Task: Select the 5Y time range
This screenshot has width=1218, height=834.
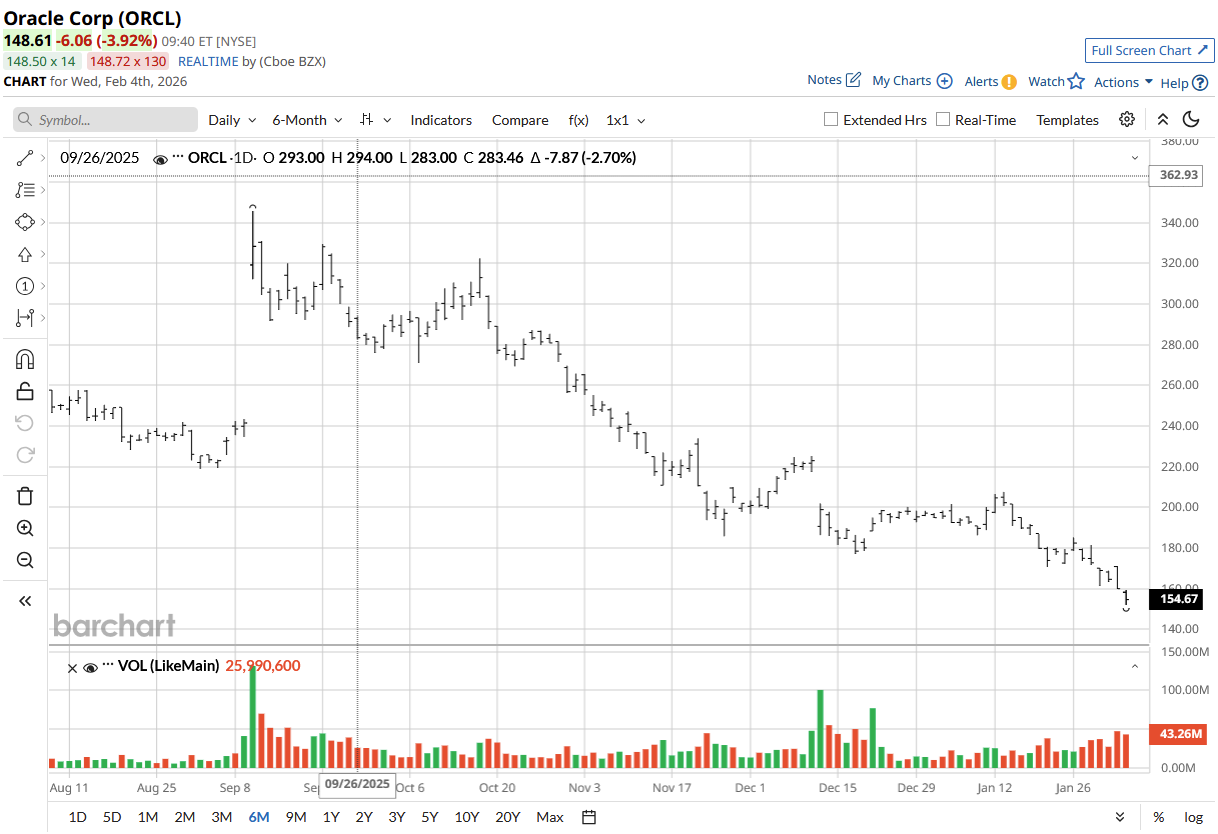Action: 430,817
